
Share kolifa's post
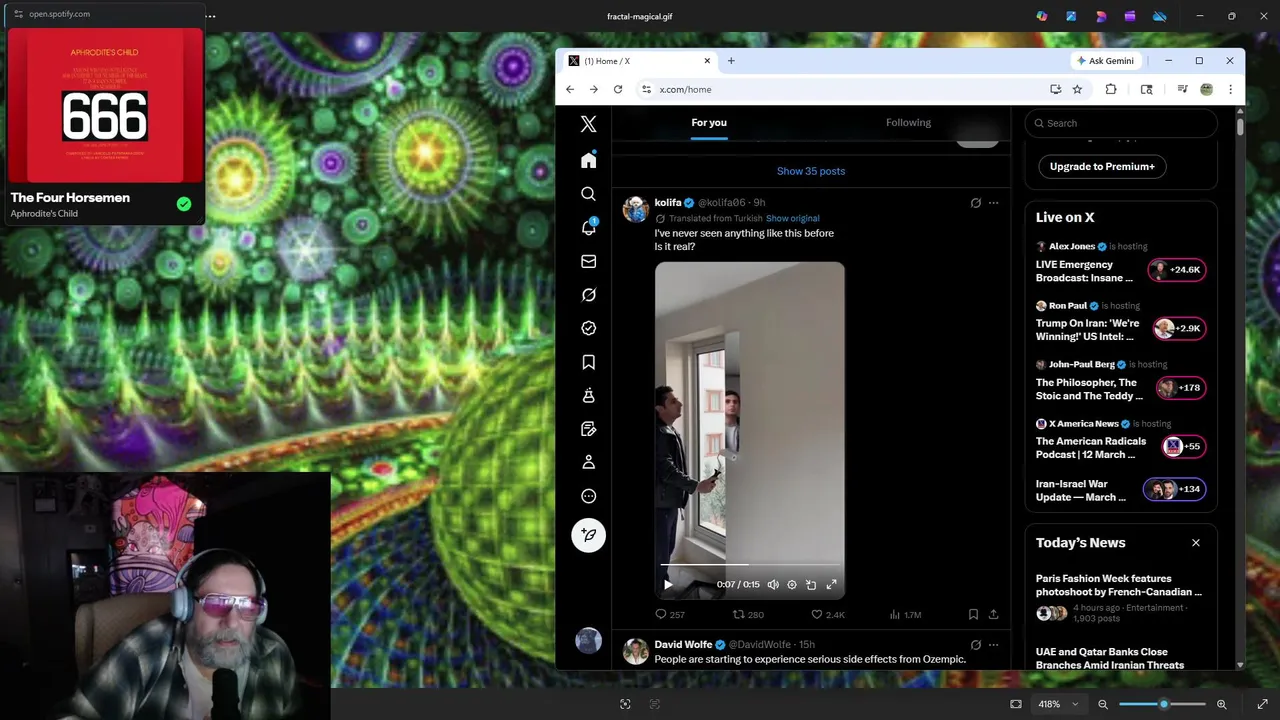click(x=993, y=615)
